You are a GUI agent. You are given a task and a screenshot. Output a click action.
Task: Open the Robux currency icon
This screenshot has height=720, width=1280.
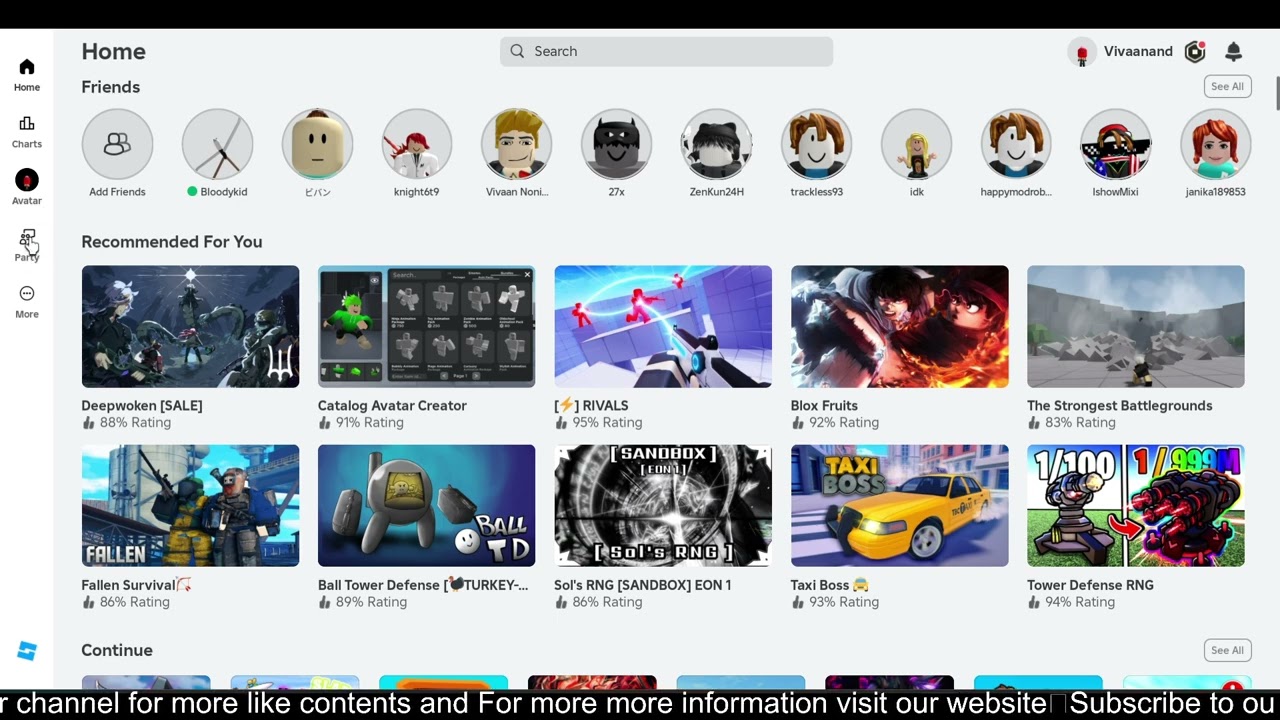(x=1194, y=52)
